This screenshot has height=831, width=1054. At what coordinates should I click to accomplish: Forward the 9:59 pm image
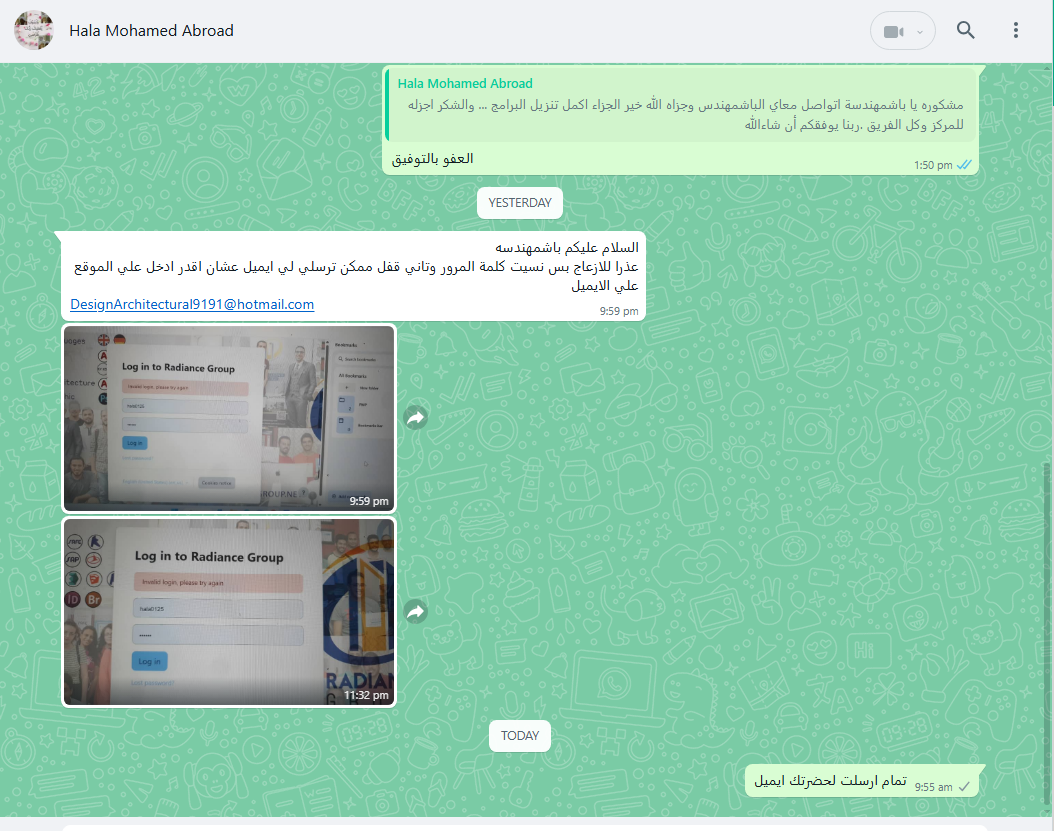416,418
